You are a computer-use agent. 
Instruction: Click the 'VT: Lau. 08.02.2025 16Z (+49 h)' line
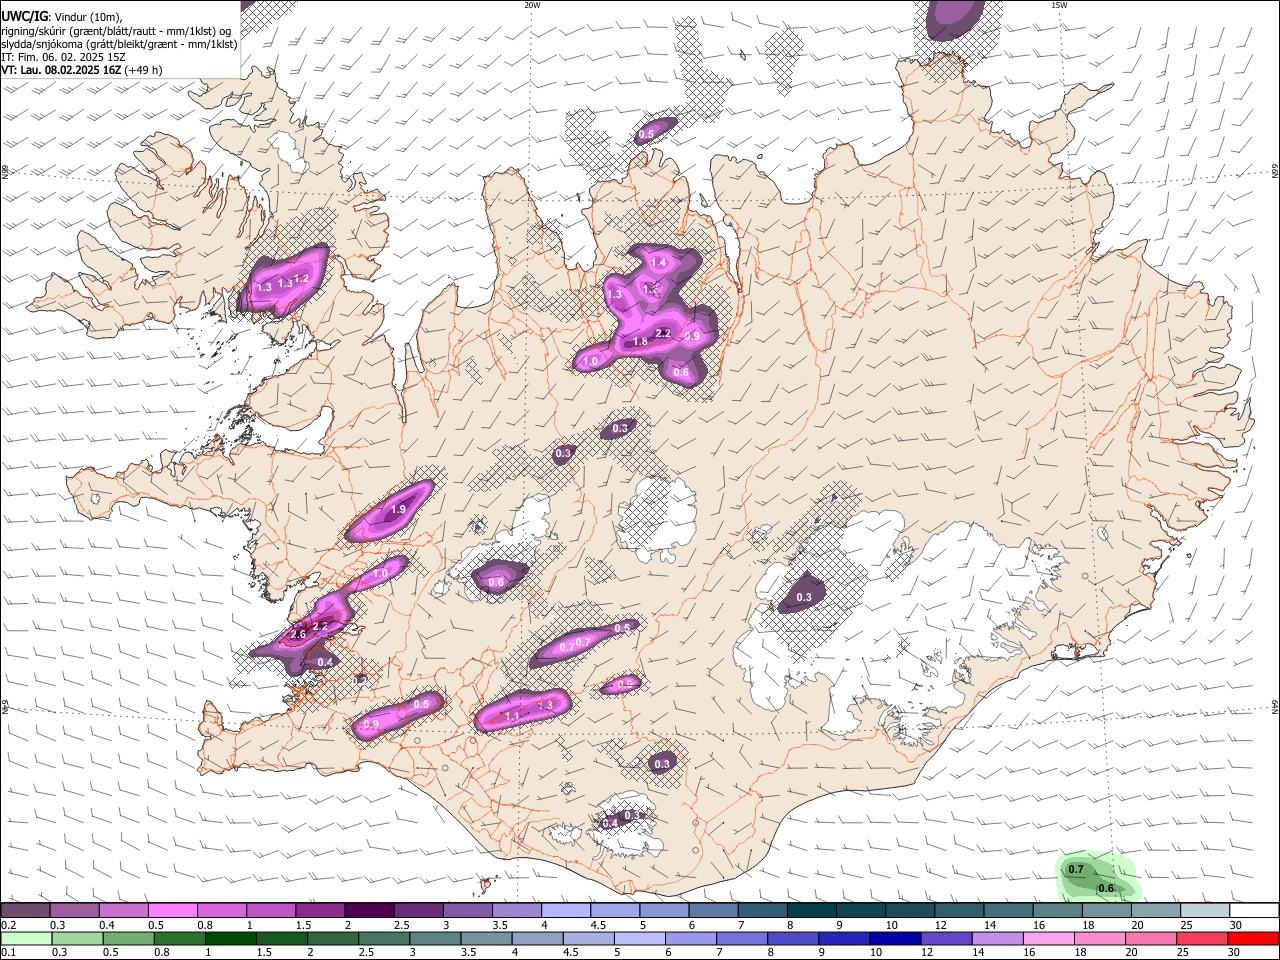[81, 70]
